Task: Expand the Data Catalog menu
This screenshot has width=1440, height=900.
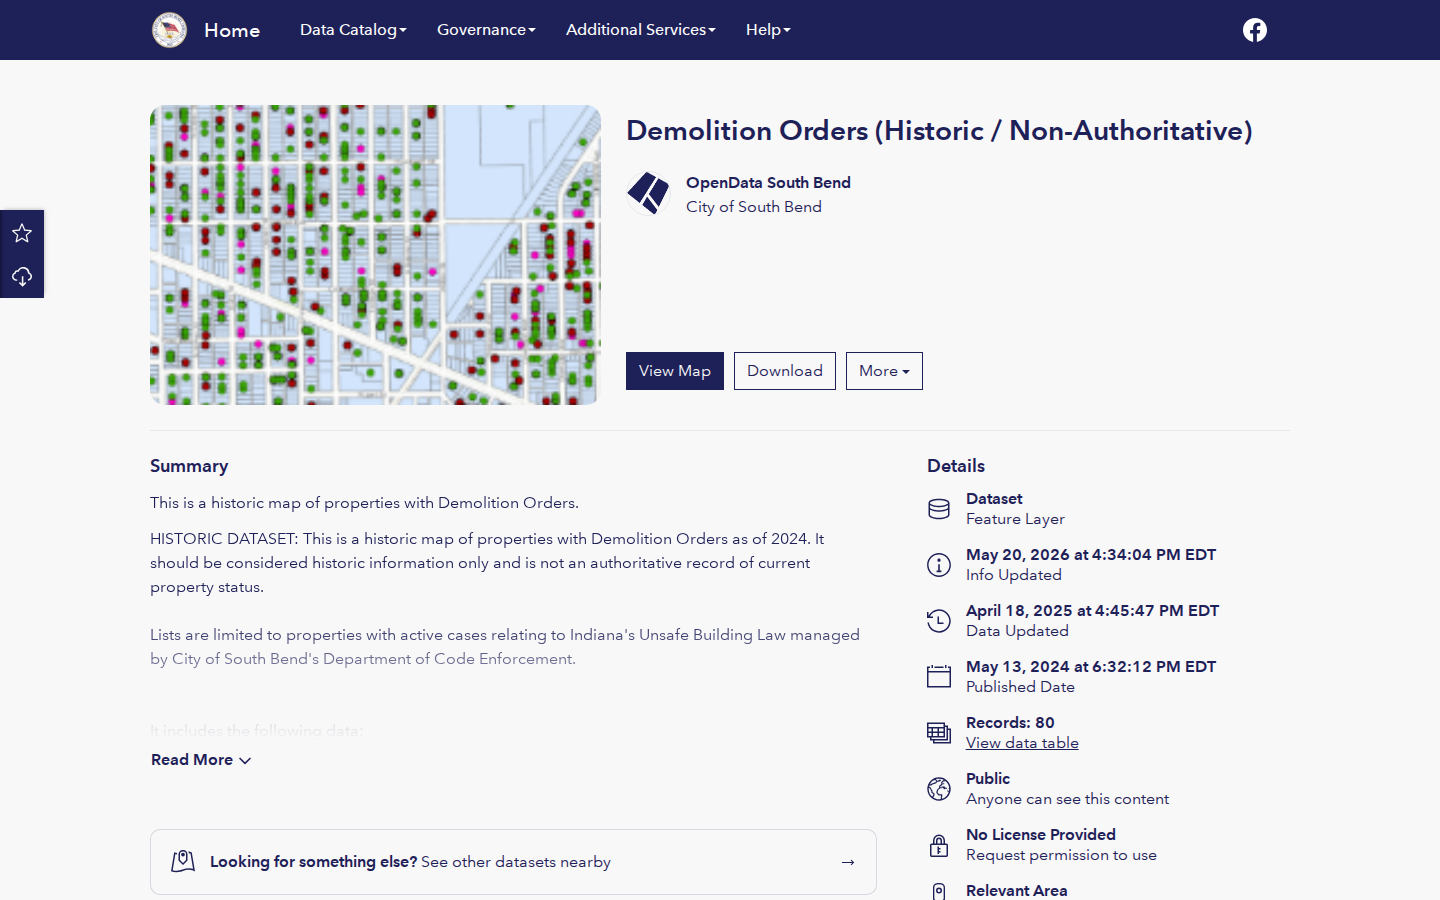Action: 353,30
